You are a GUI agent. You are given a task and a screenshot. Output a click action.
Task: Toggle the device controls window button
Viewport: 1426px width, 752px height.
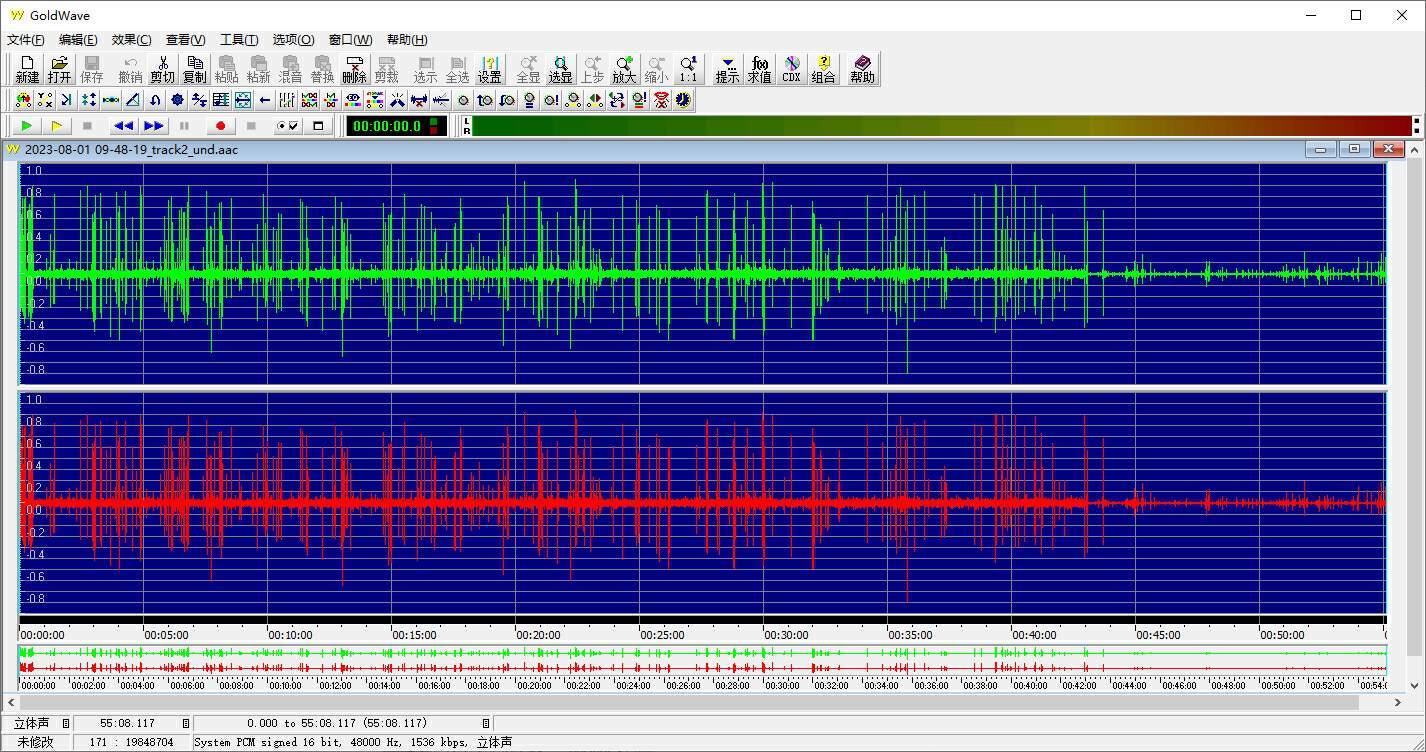318,126
